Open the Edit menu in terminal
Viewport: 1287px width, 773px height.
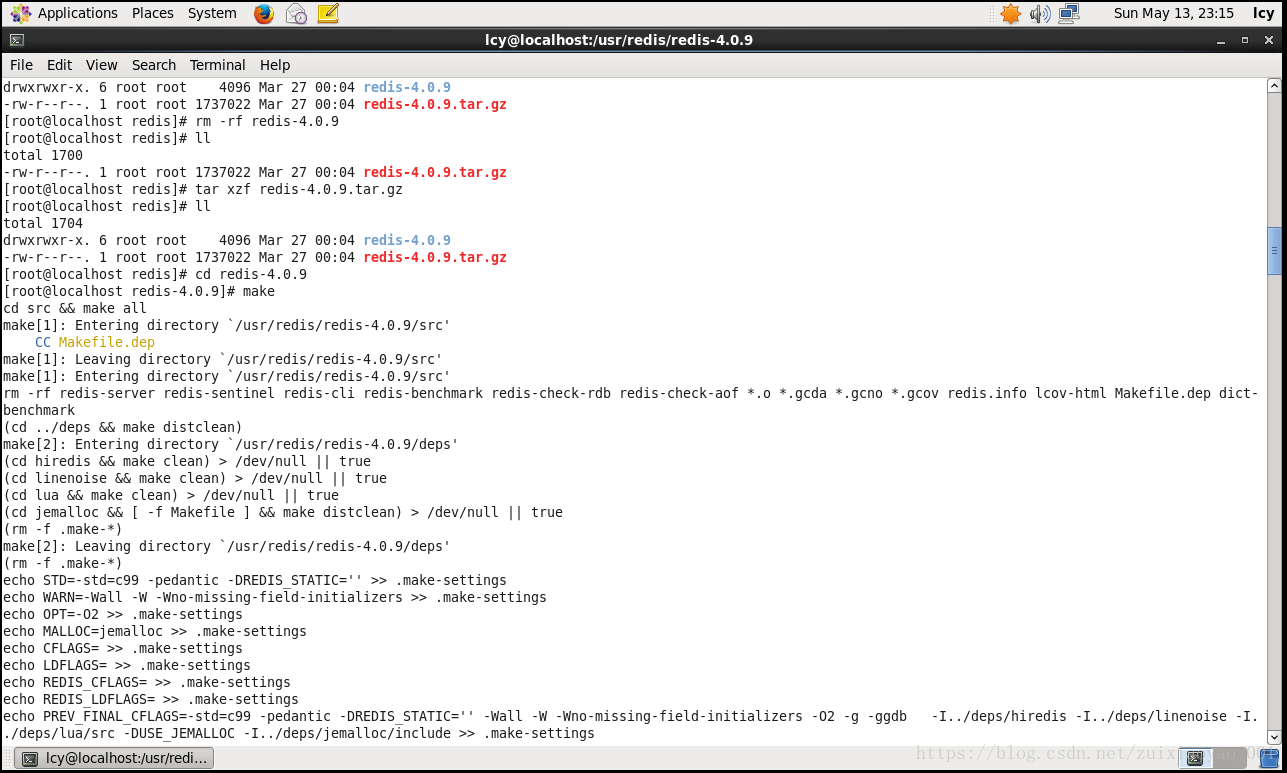[x=59, y=65]
